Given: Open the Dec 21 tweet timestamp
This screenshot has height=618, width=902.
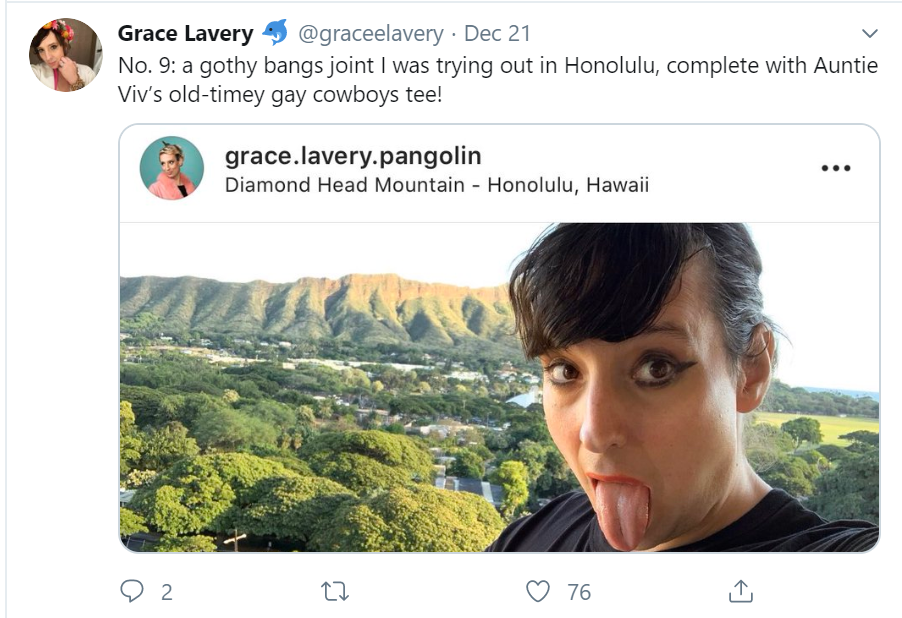Looking at the screenshot, I should coord(497,33).
